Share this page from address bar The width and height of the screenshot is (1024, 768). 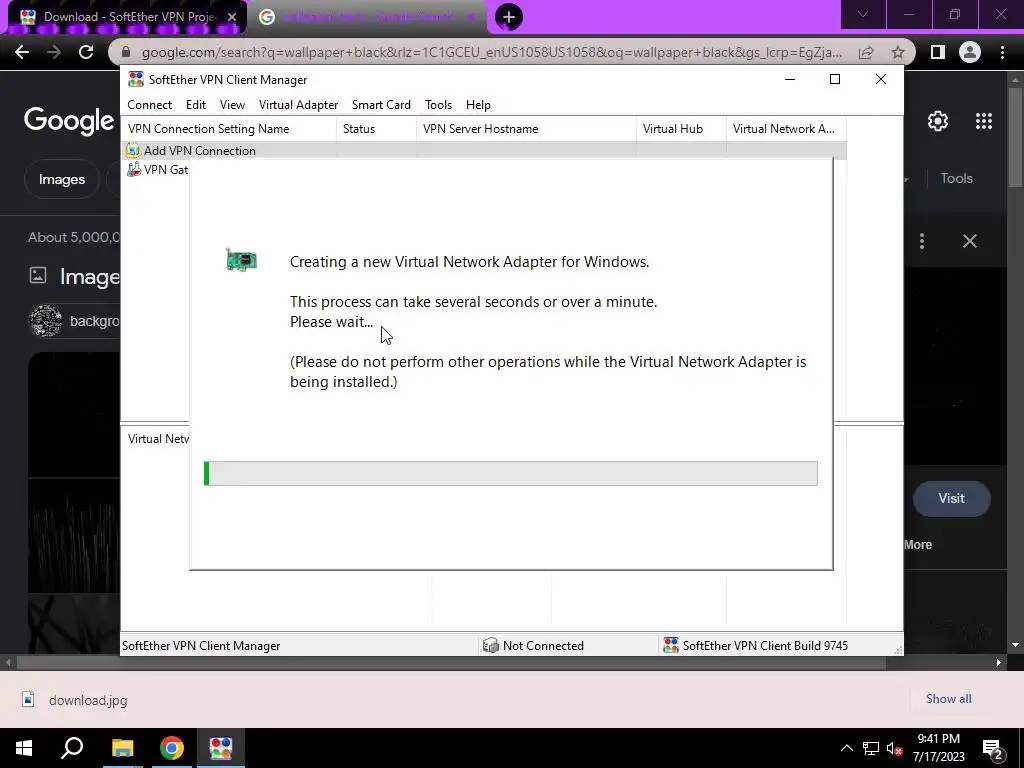866,52
